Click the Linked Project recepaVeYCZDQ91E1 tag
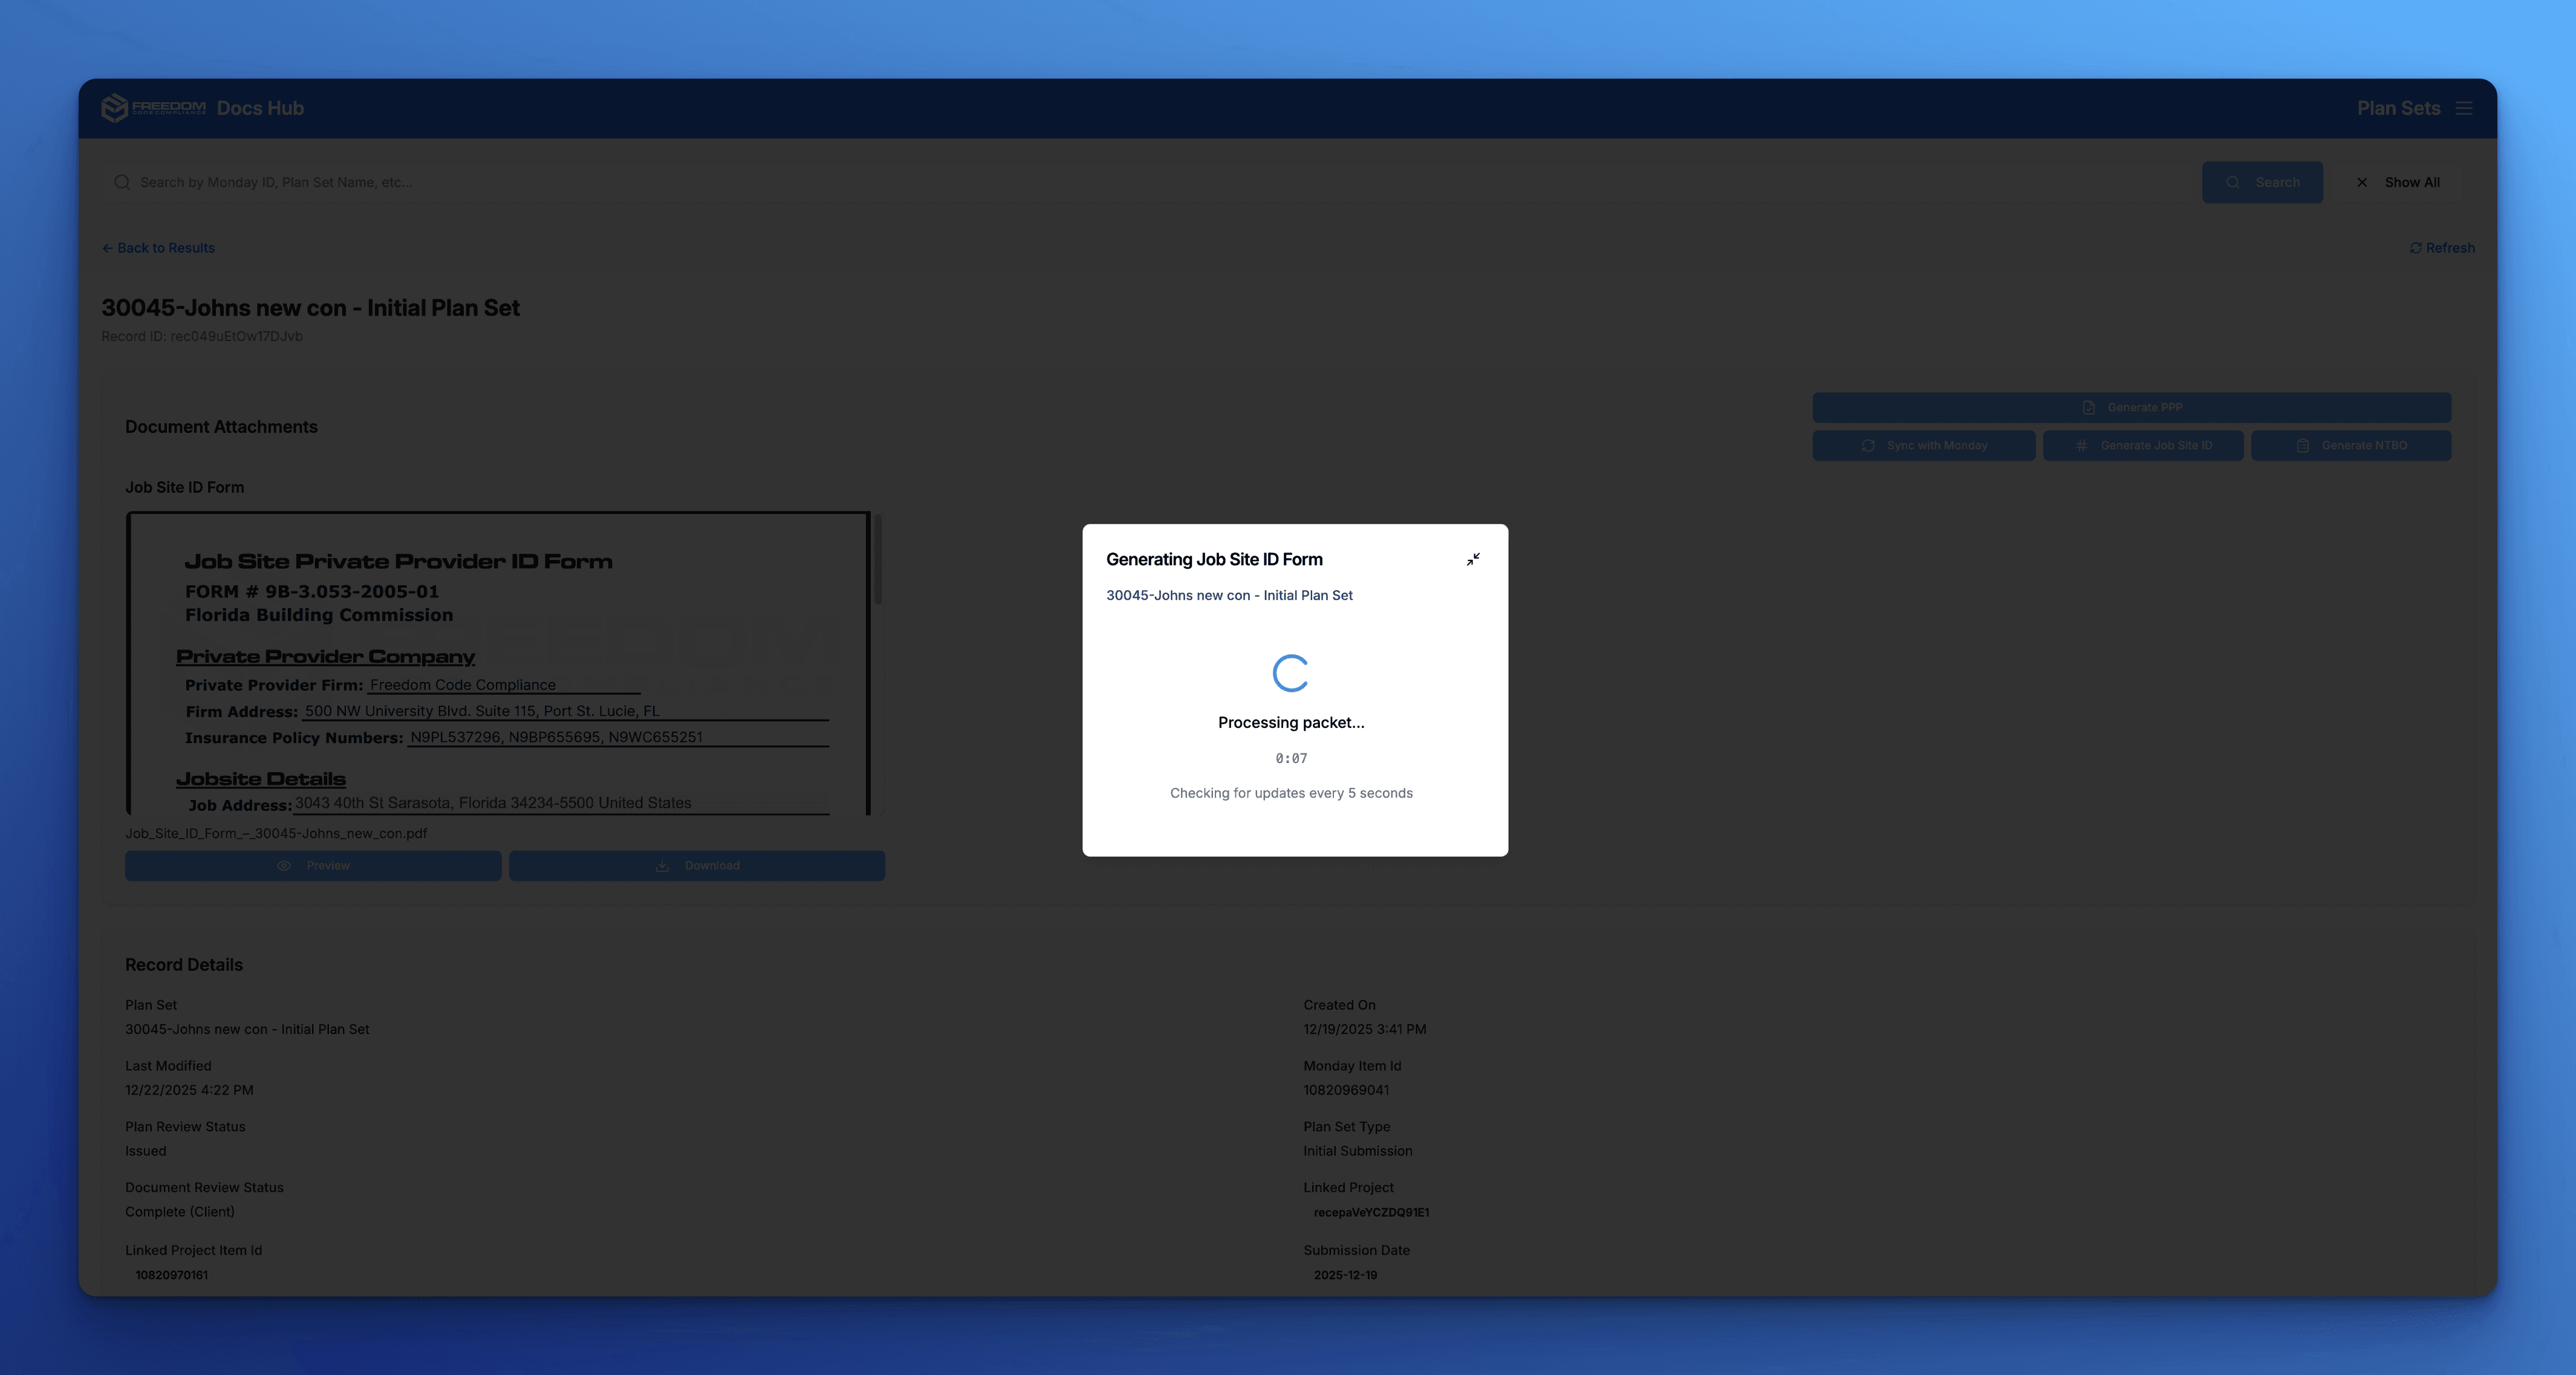 1371,1212
